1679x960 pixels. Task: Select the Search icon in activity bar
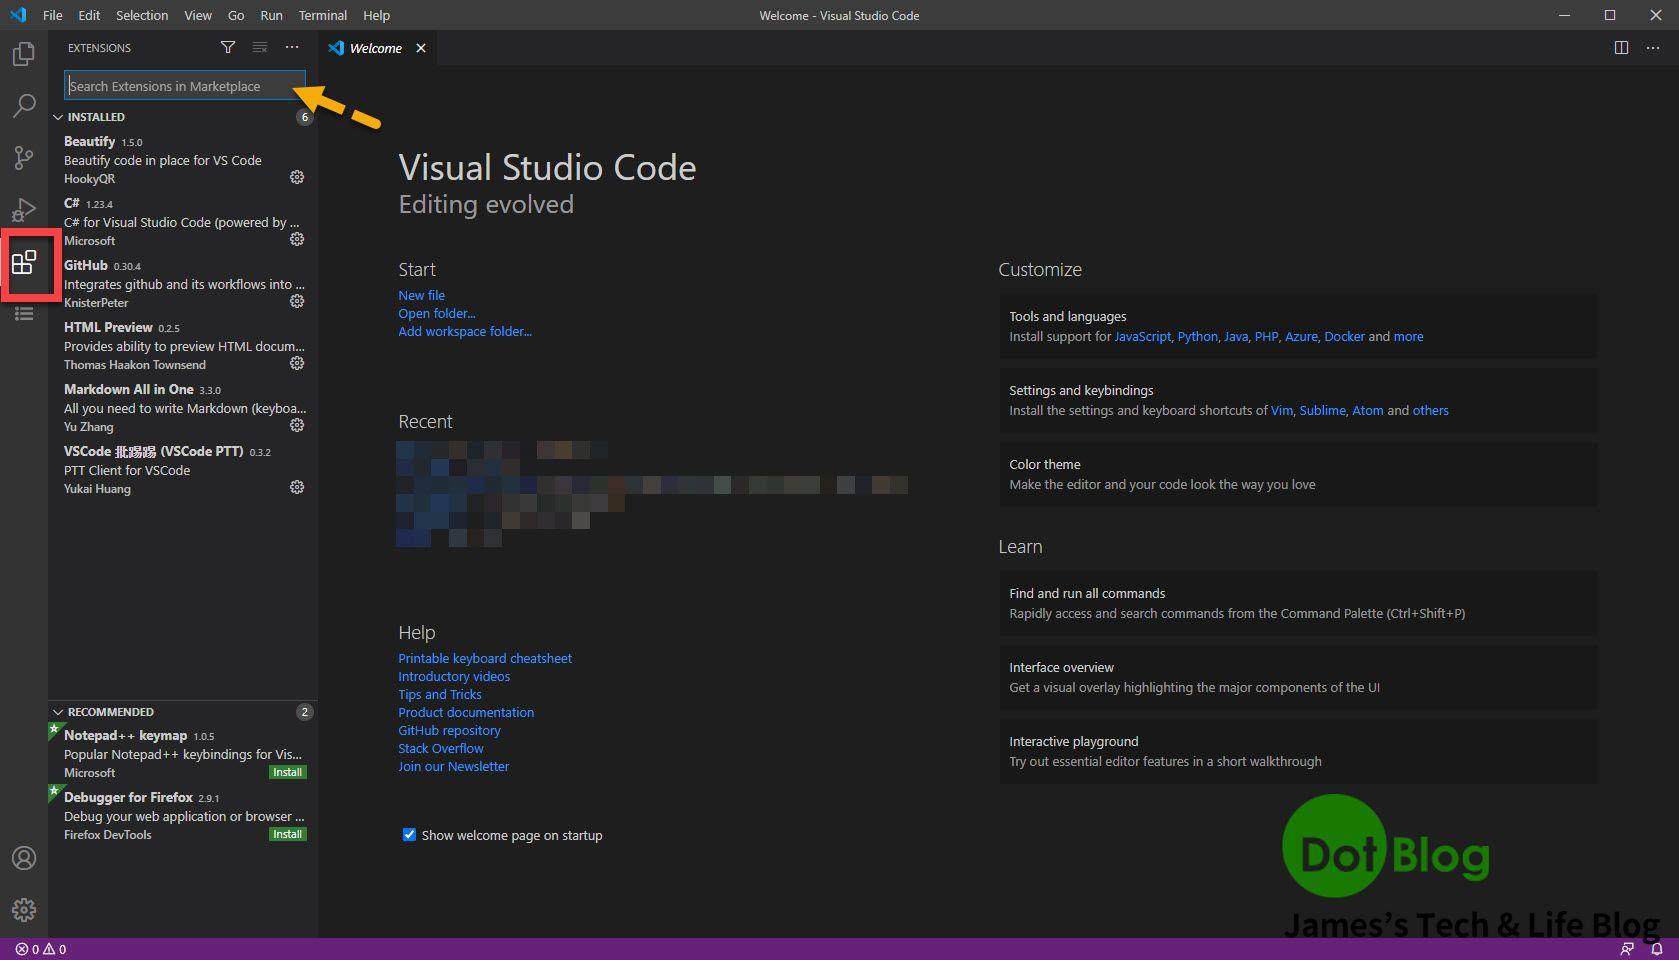(24, 106)
